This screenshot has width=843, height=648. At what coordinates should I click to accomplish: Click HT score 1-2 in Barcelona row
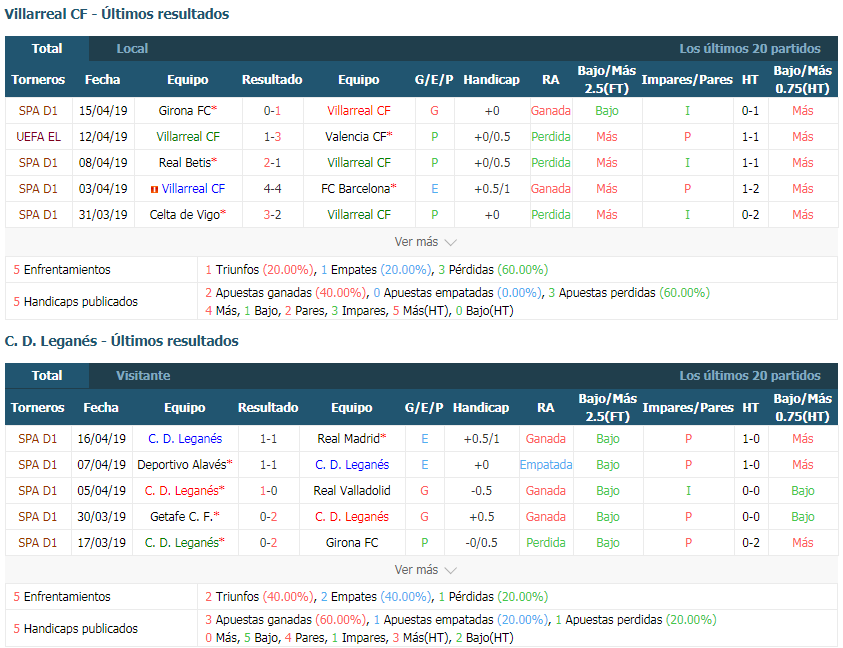pyautogui.click(x=751, y=189)
